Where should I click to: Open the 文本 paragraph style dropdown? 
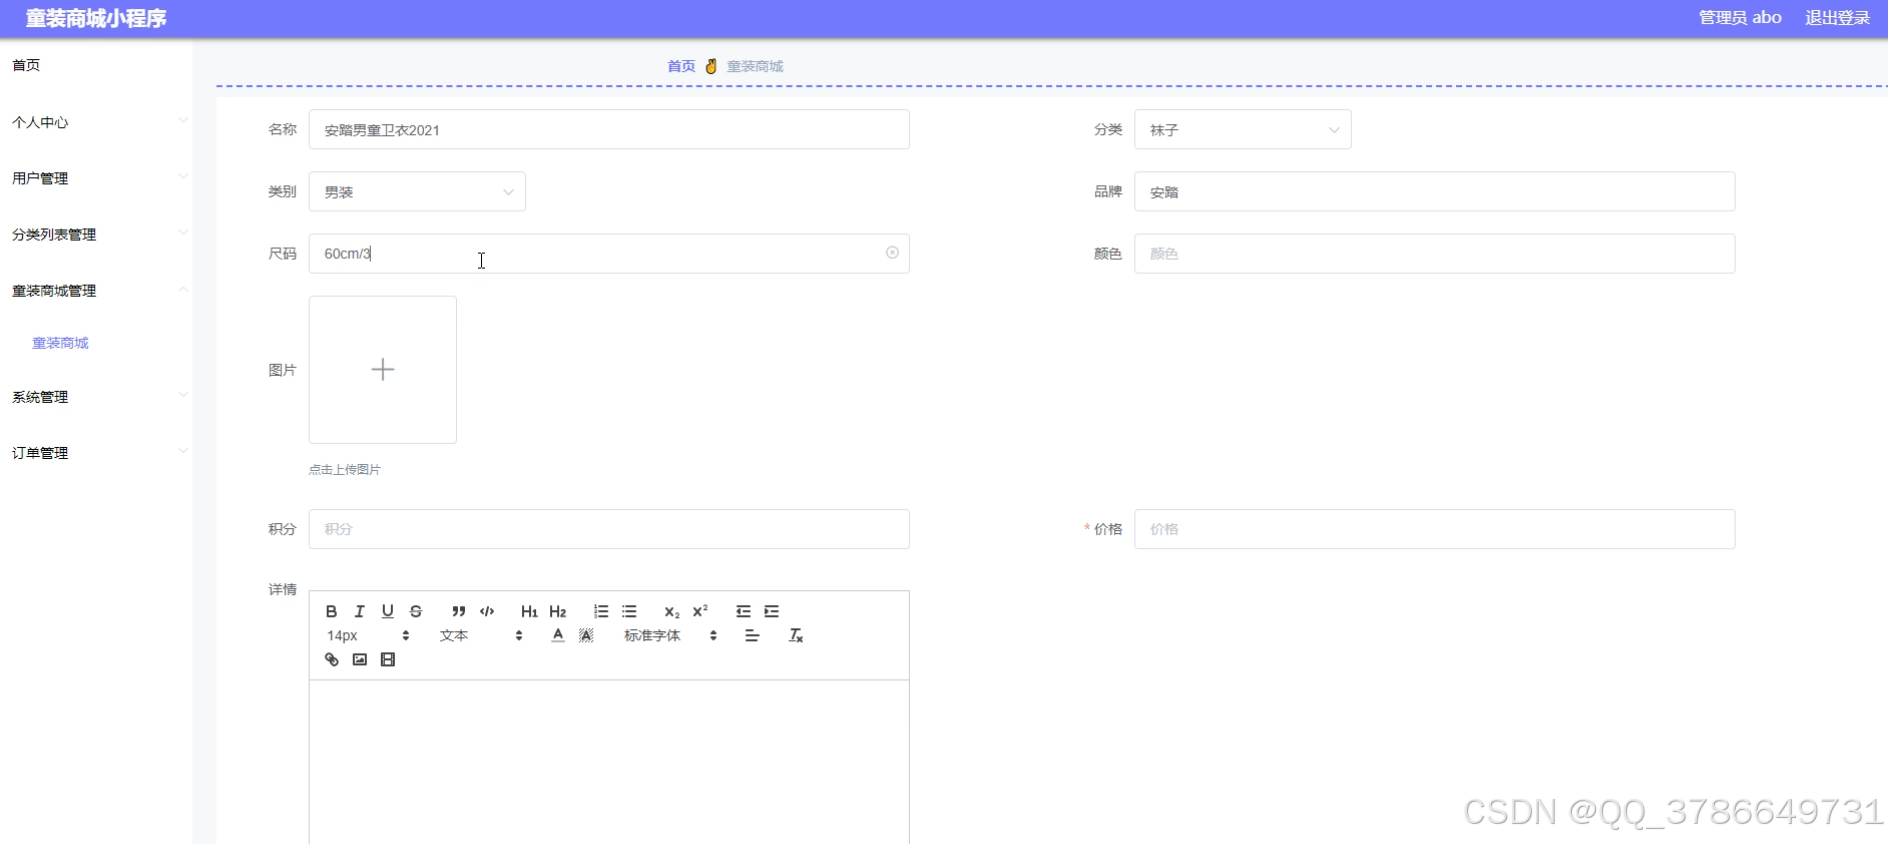coord(480,635)
